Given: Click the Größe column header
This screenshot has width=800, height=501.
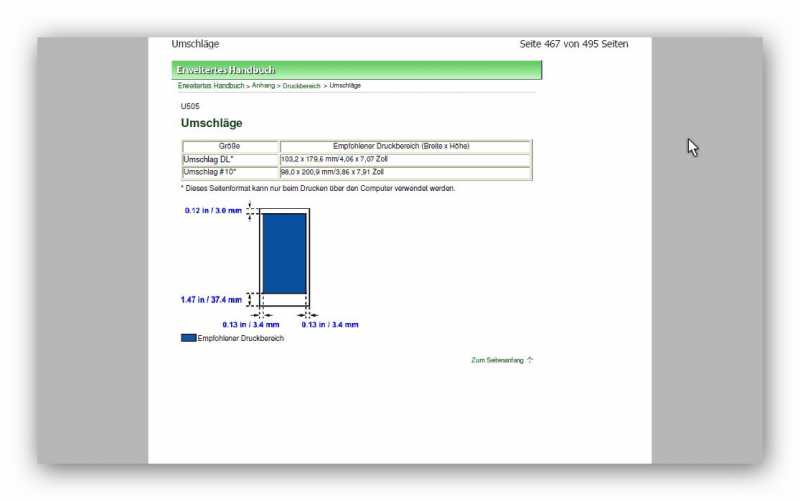Looking at the screenshot, I should tap(229, 146).
